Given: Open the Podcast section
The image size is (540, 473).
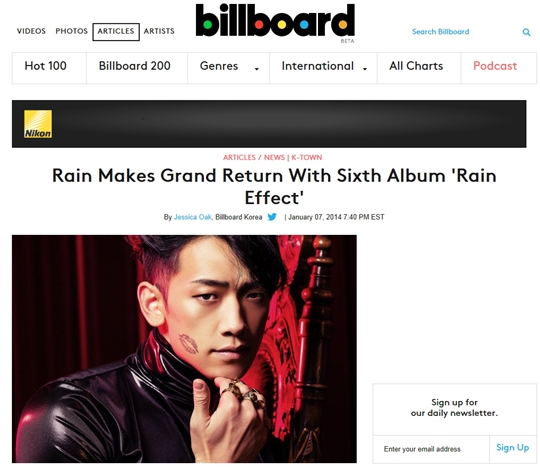Looking at the screenshot, I should (495, 66).
